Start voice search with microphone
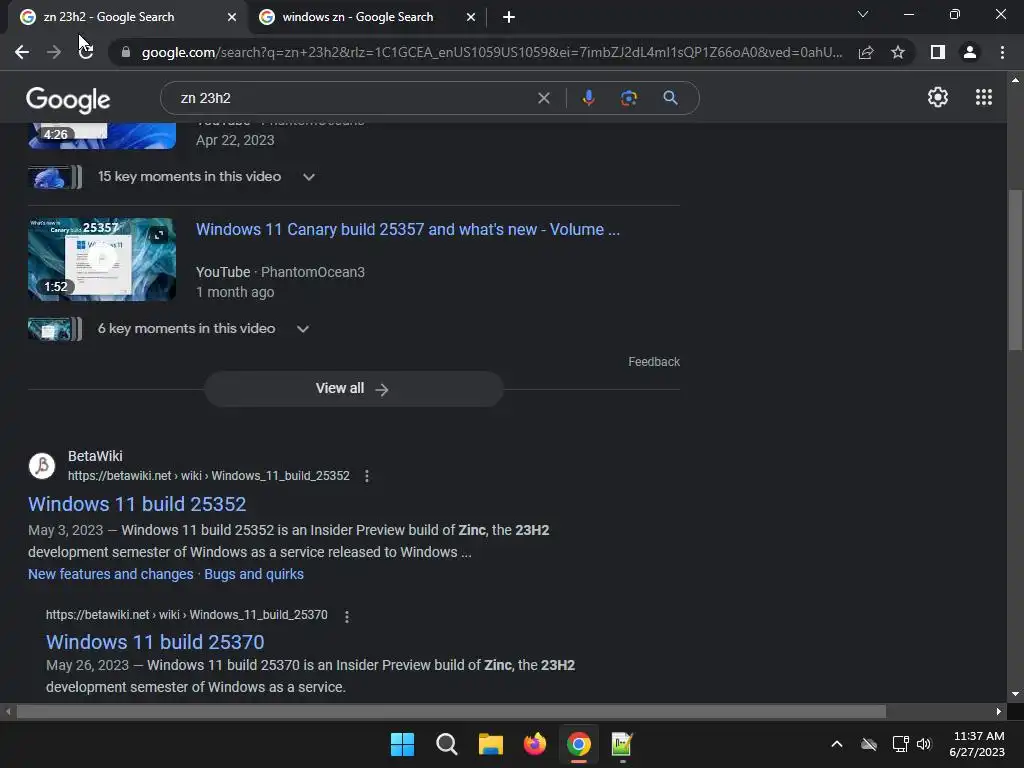 (588, 98)
